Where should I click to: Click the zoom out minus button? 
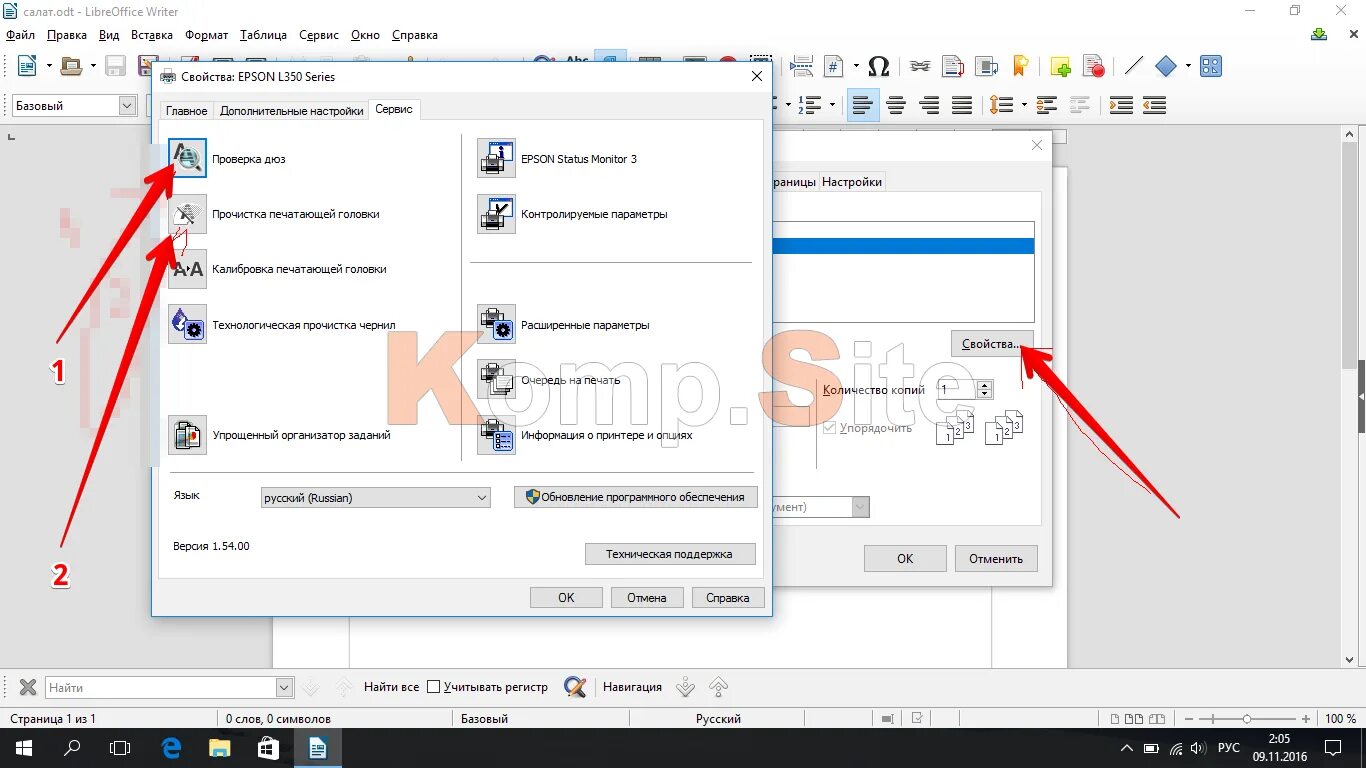coord(1187,719)
